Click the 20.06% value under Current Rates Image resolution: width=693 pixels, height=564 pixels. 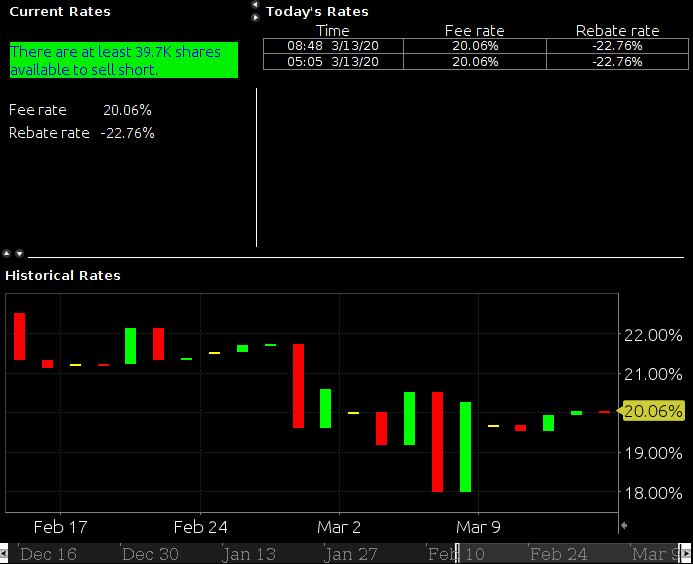(x=127, y=110)
